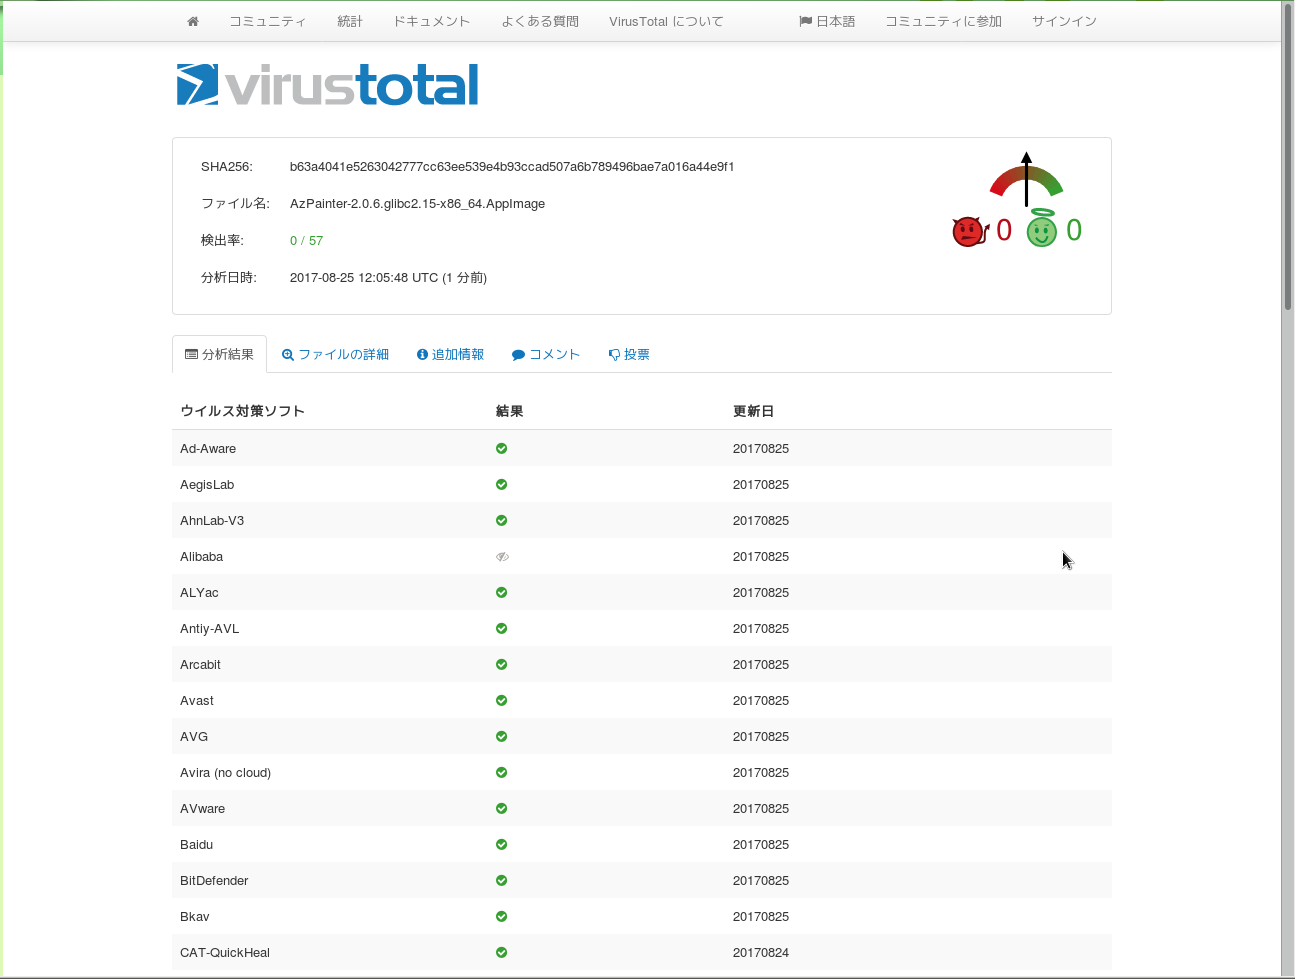Open the コミュニティ menu item
Viewport: 1295px width, 979px height.
267,21
